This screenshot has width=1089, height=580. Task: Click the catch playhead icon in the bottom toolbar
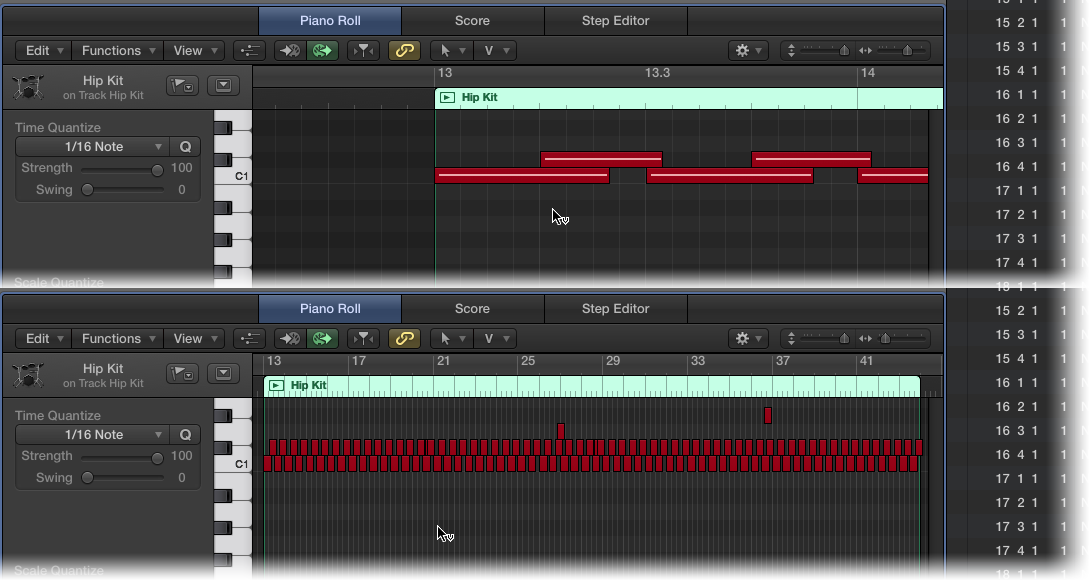tap(365, 339)
